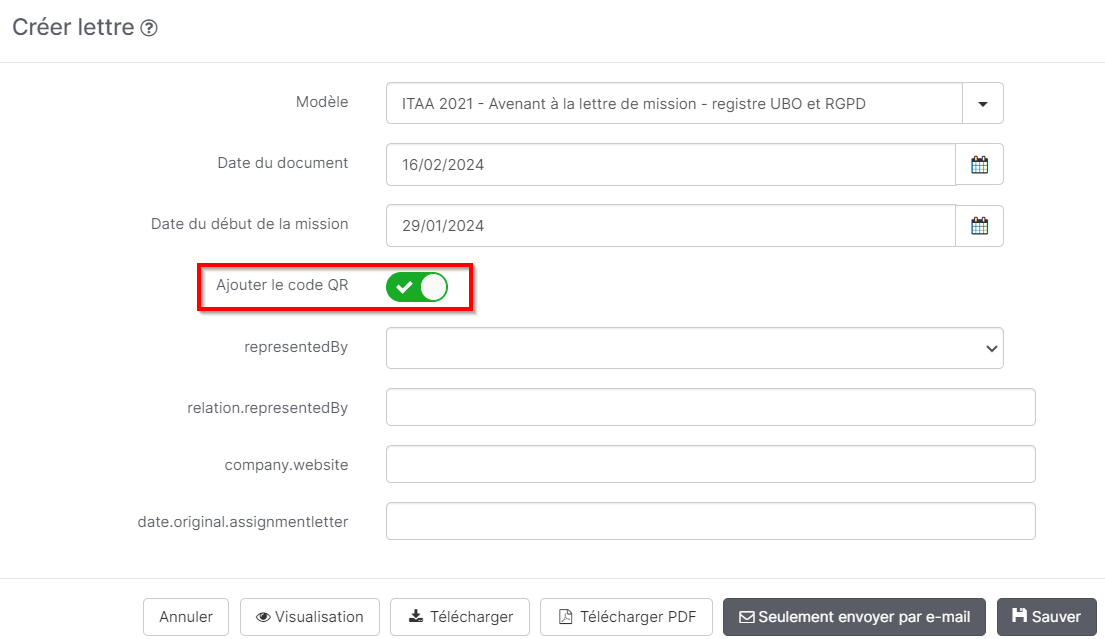Select the Date du document text field

[670, 163]
